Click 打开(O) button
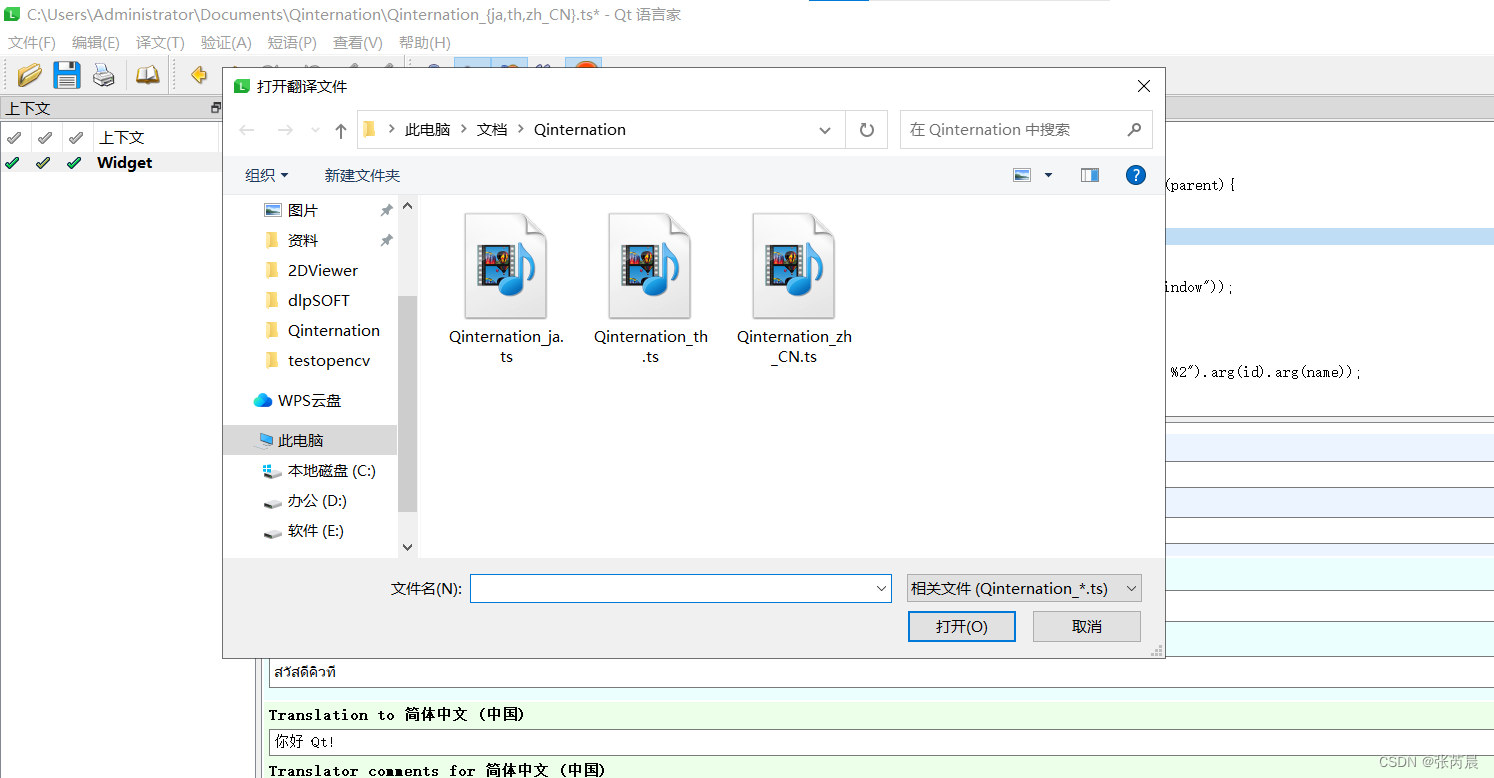The image size is (1494, 778). [962, 626]
